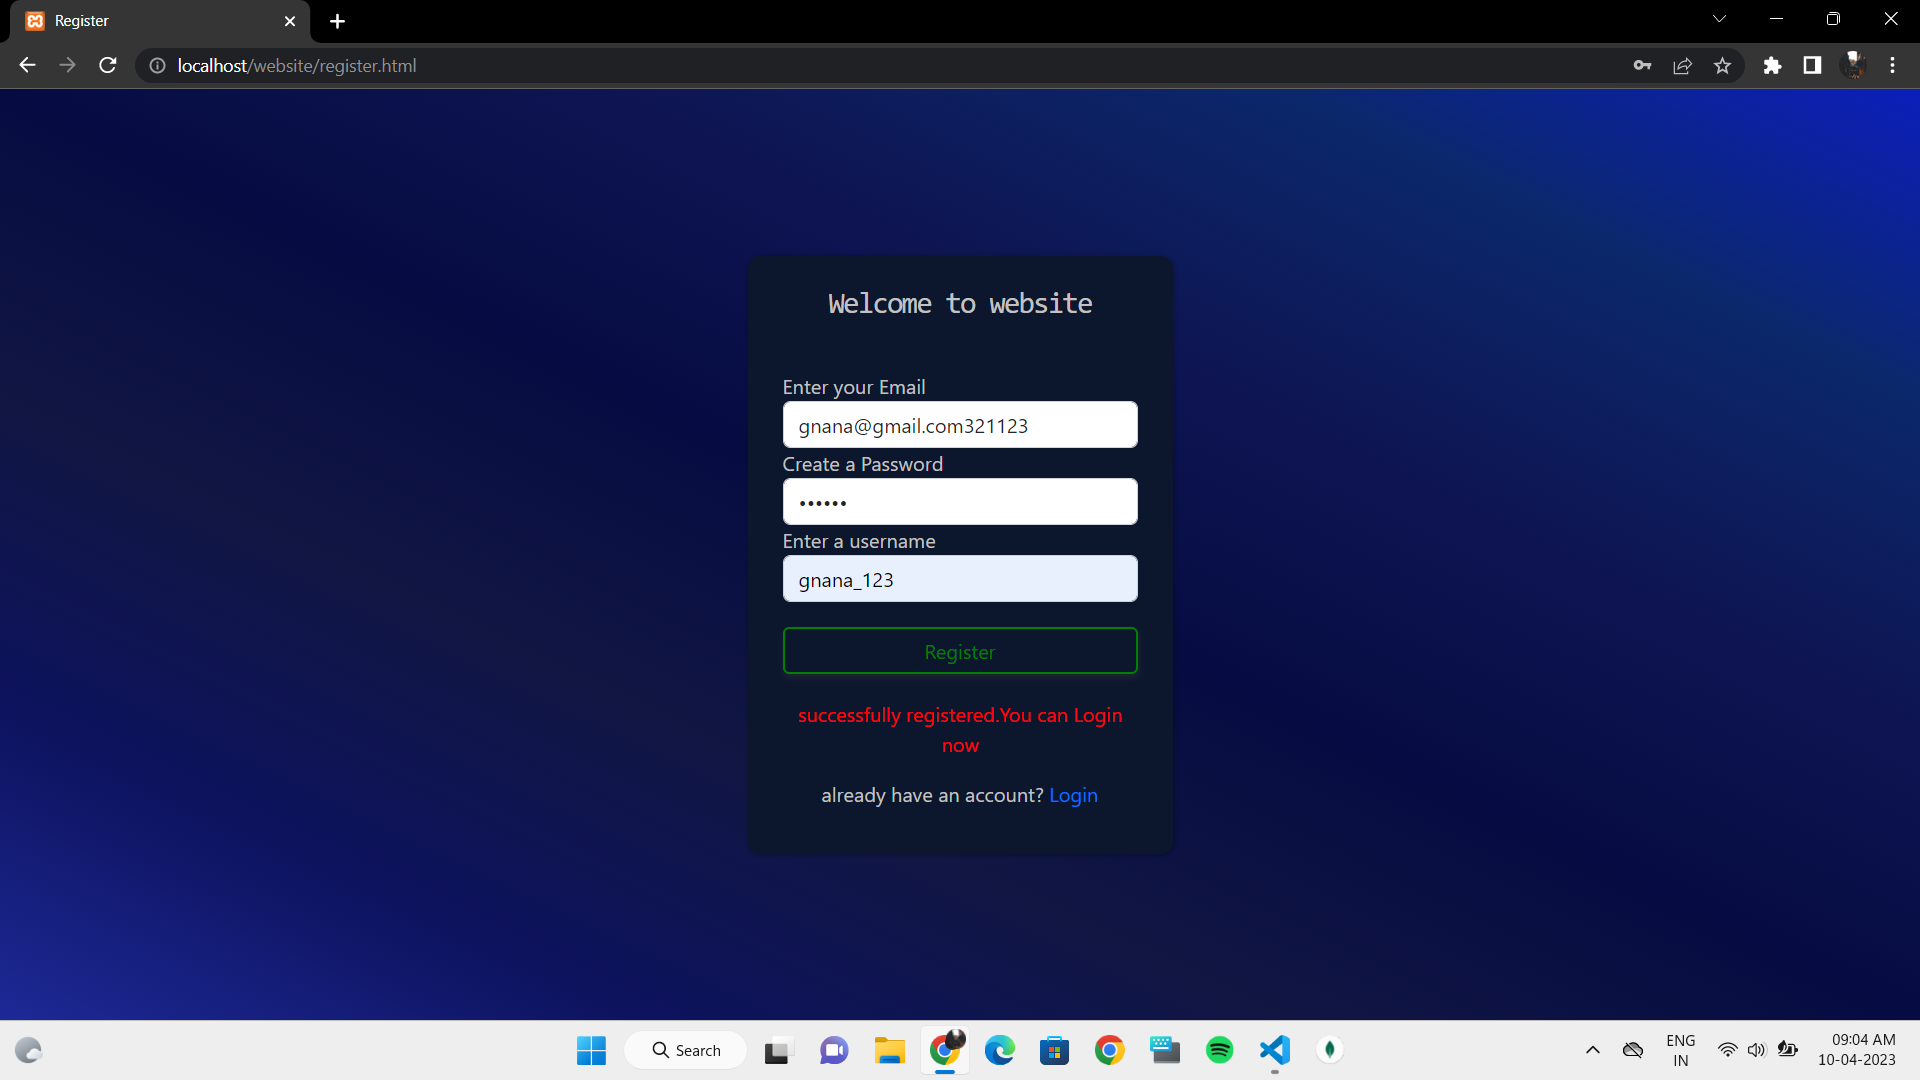
Task: Open taskbar Search box
Action: click(686, 1050)
